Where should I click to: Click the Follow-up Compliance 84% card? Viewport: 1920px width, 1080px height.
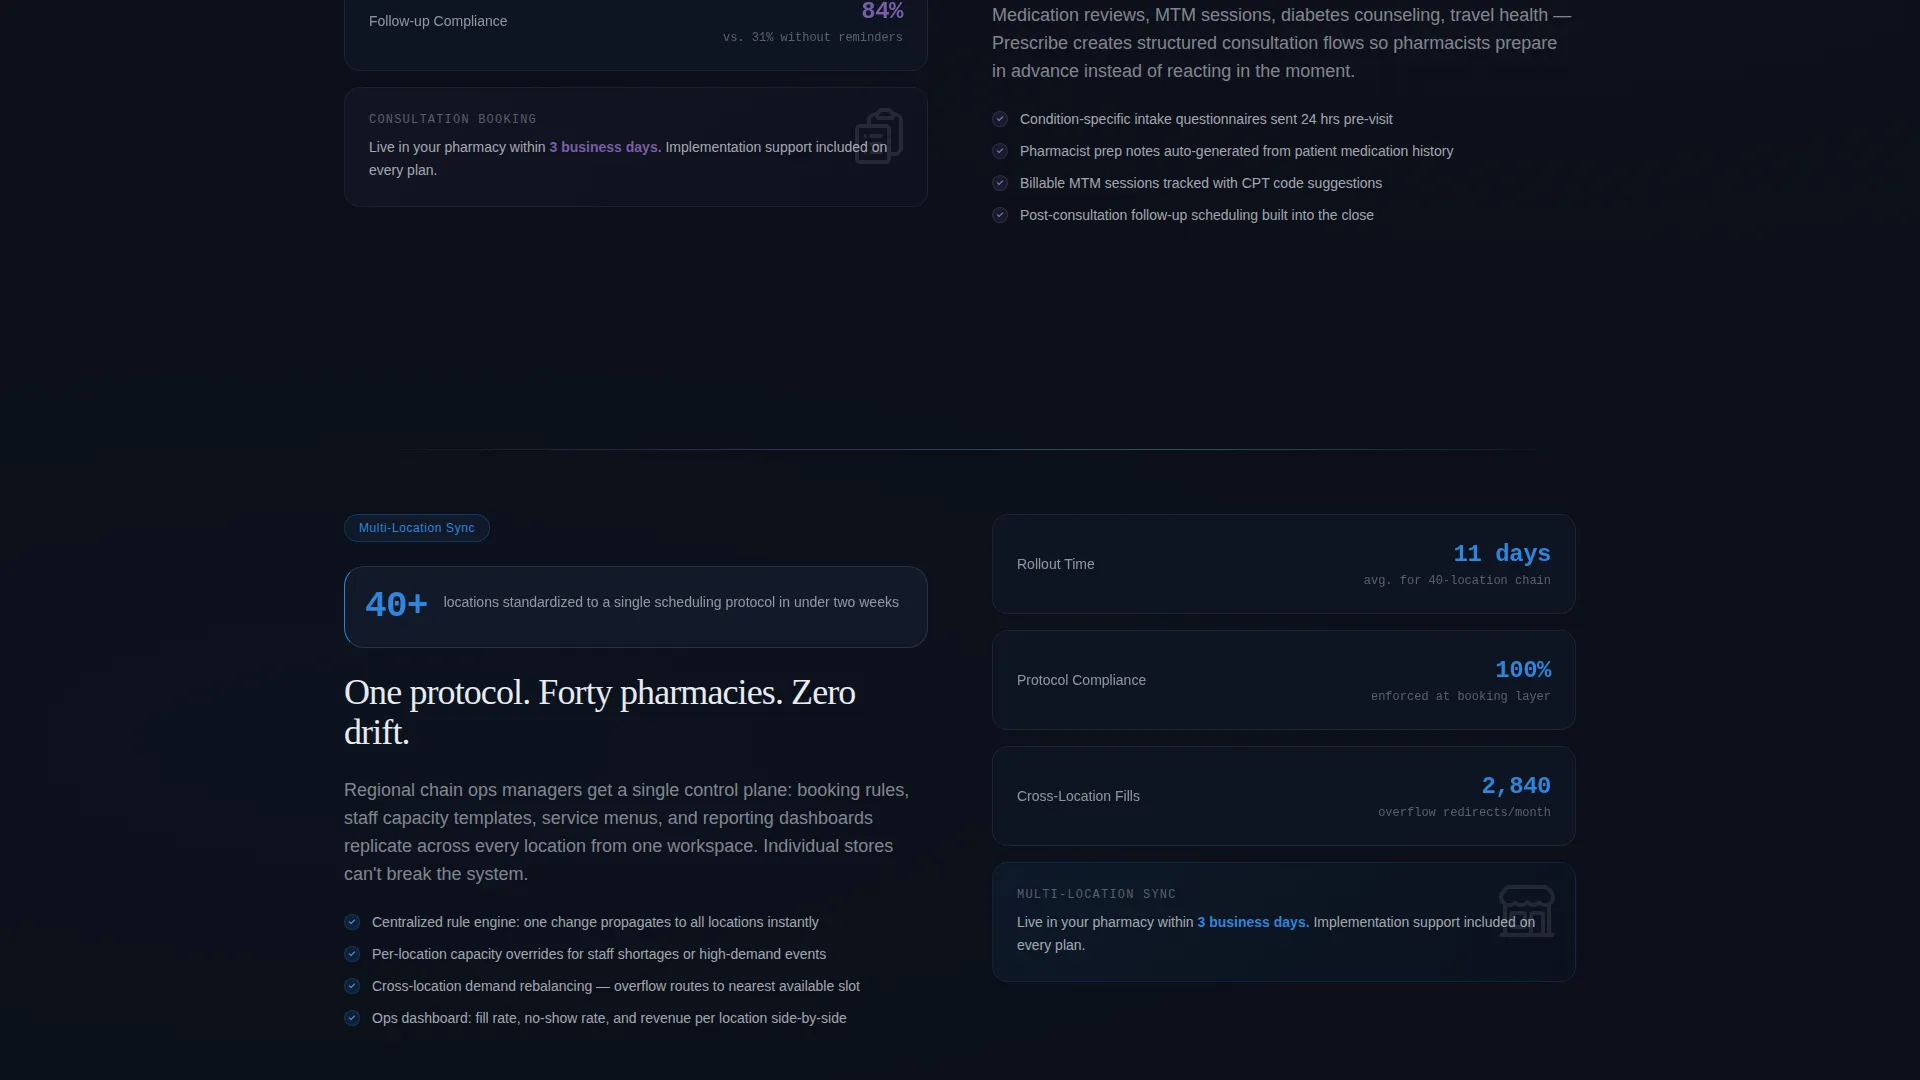click(636, 28)
